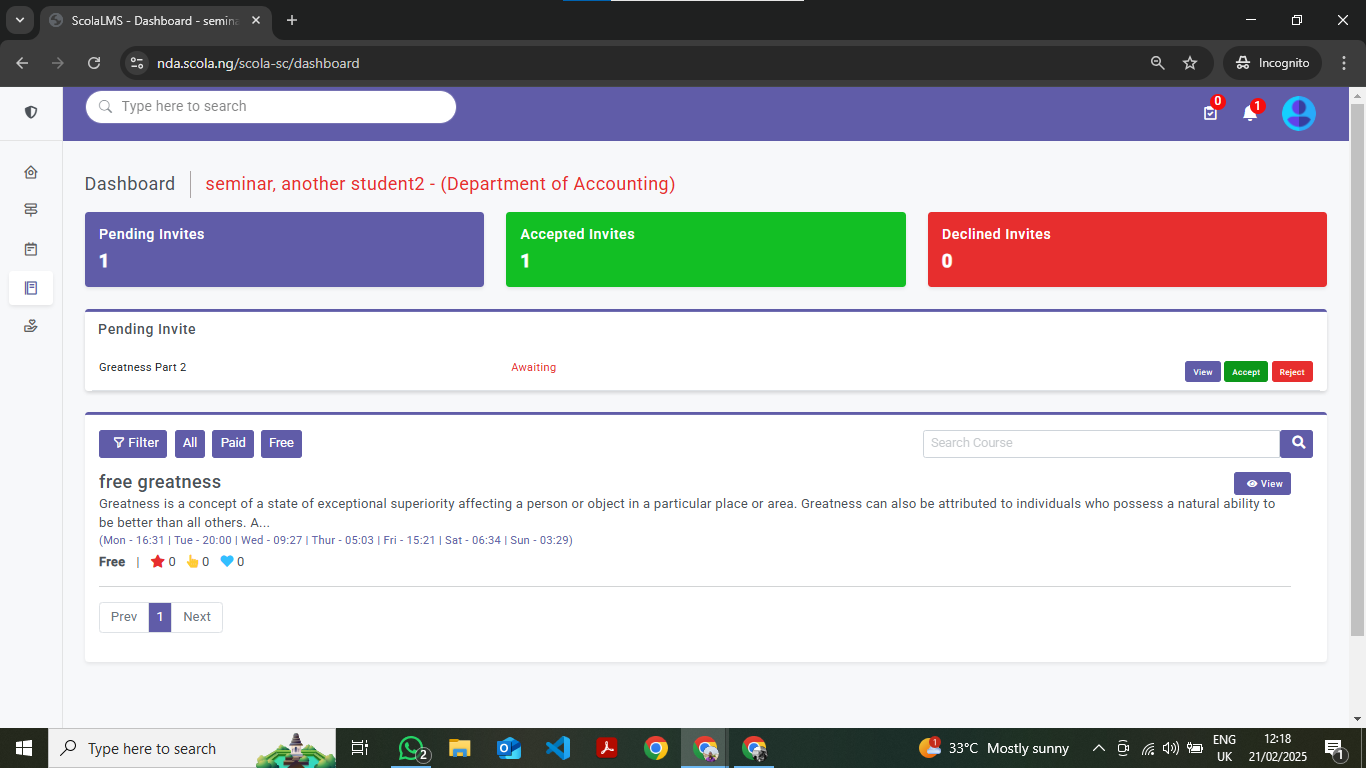Open the Chrome three-dot menu

point(1343,63)
